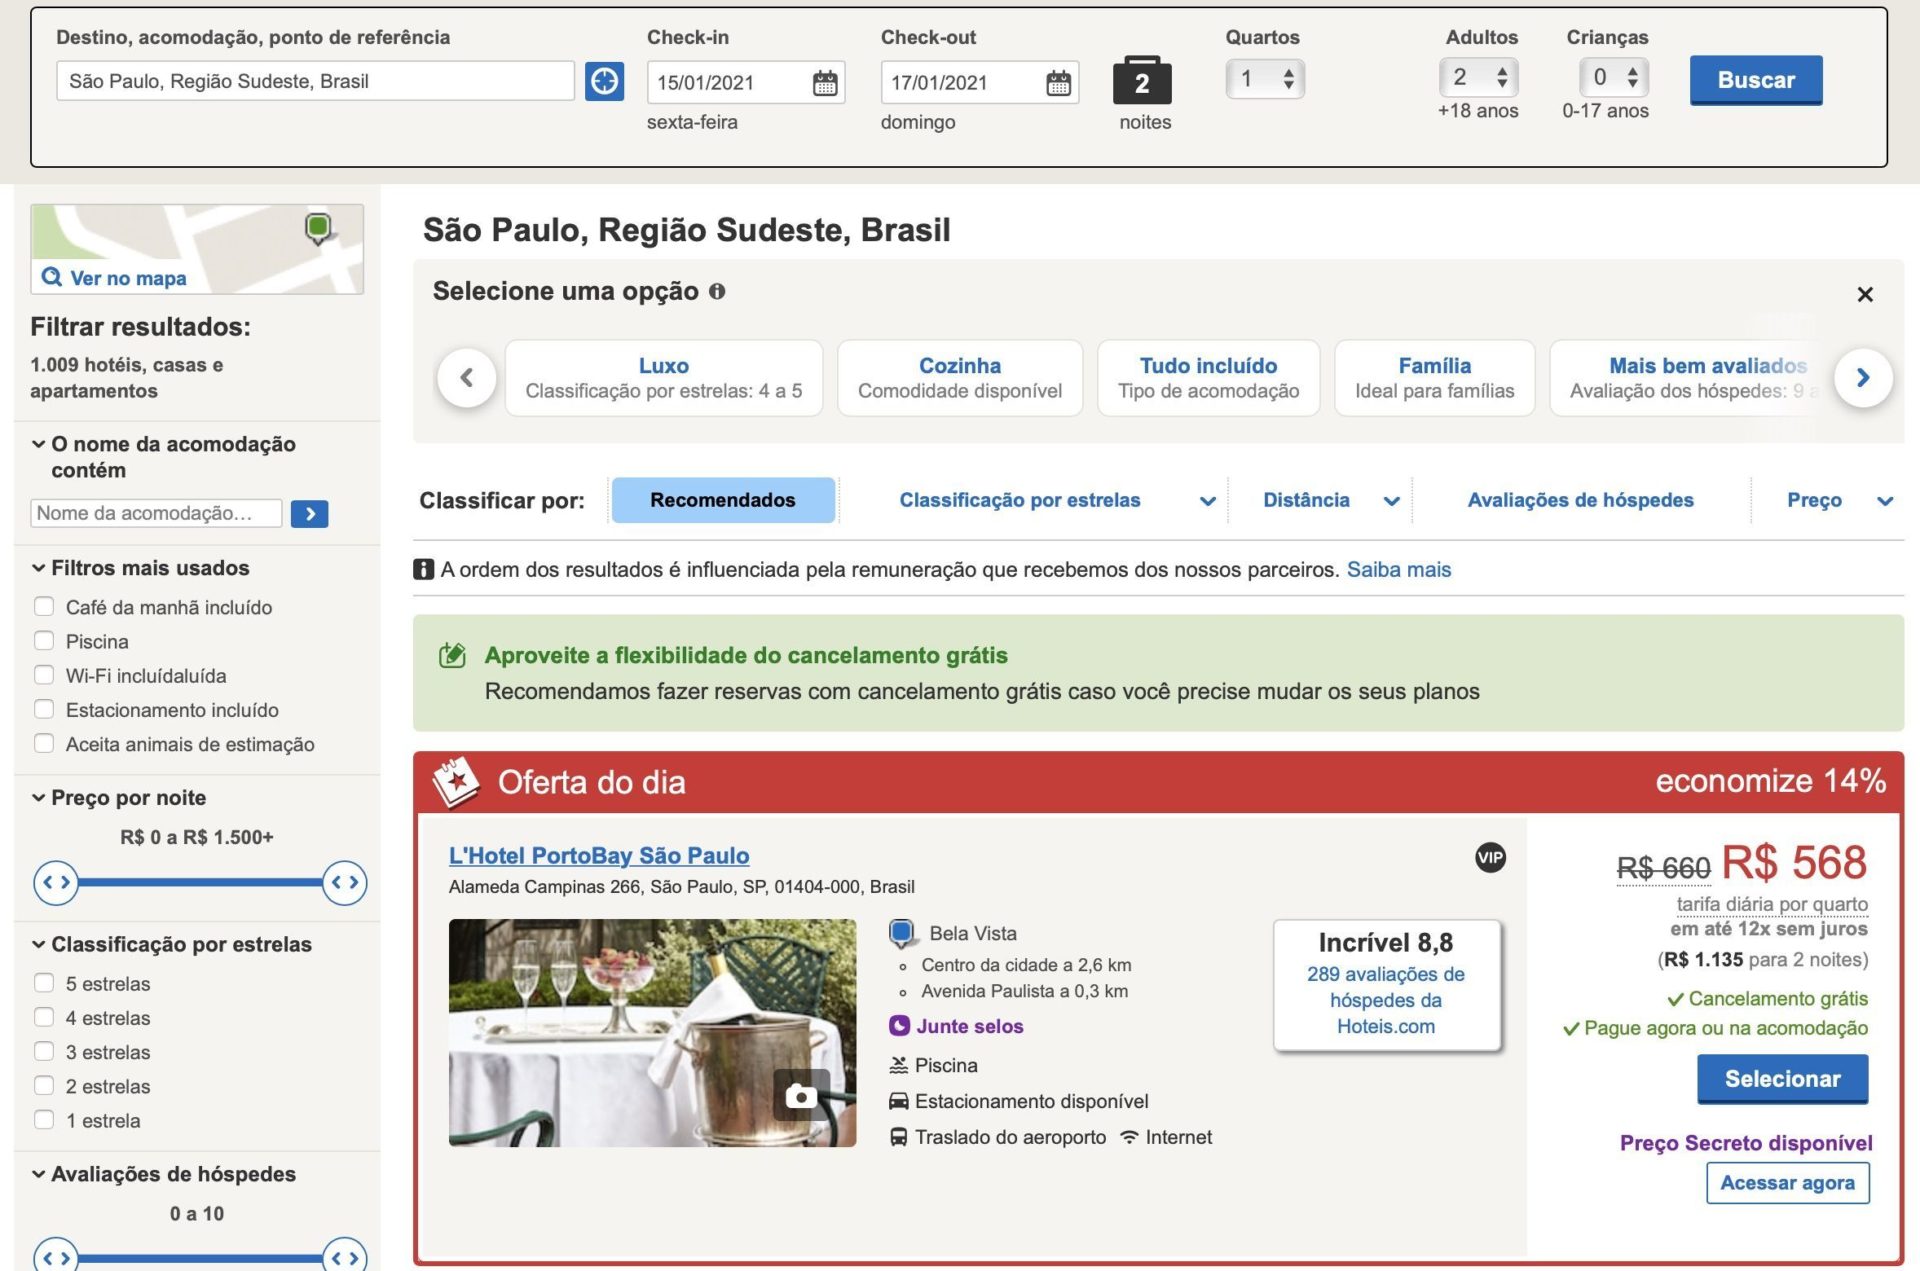Show next quick filter options arrow
The image size is (1920, 1271).
tap(1863, 377)
